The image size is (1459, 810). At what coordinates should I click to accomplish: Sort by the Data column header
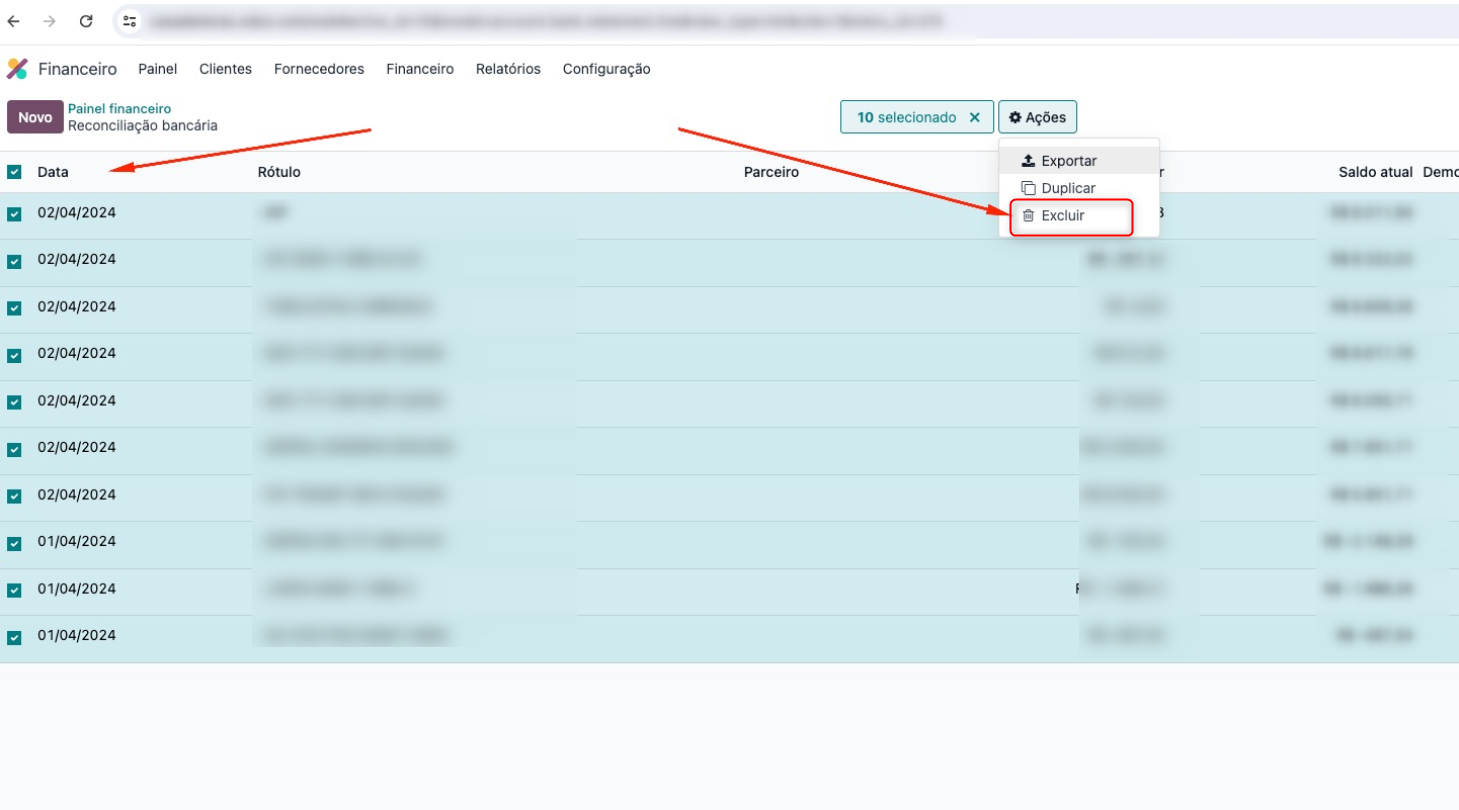click(x=53, y=172)
